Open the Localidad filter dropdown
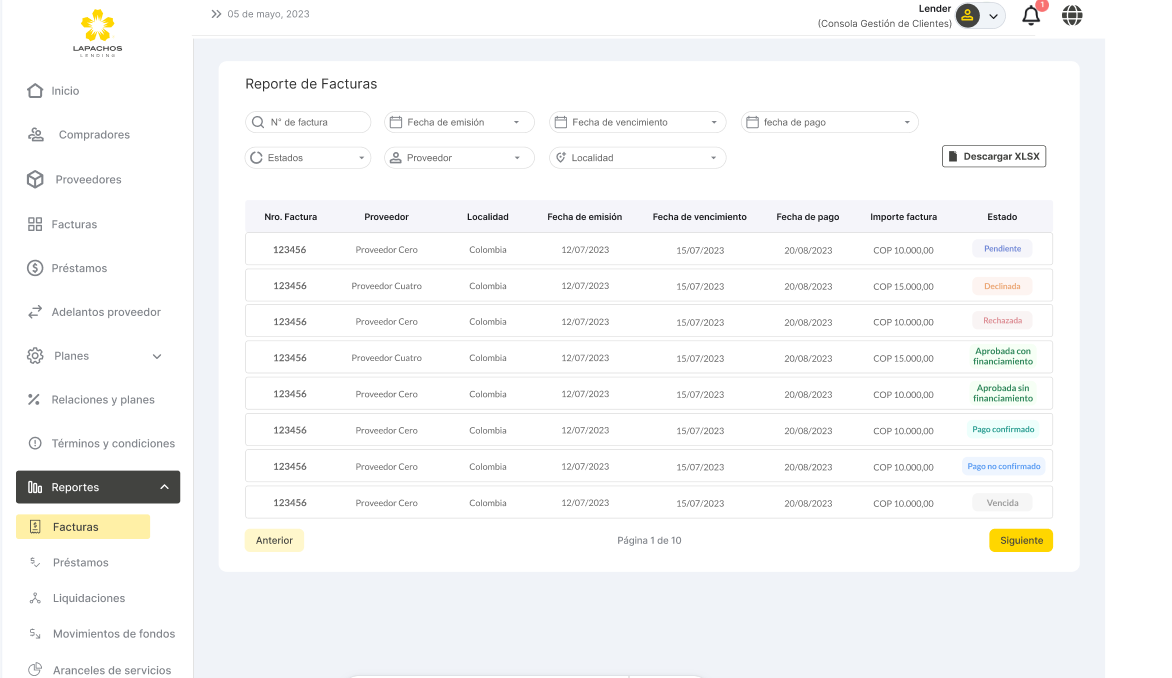Image resolution: width=1172 pixels, height=678 pixels. (637, 158)
